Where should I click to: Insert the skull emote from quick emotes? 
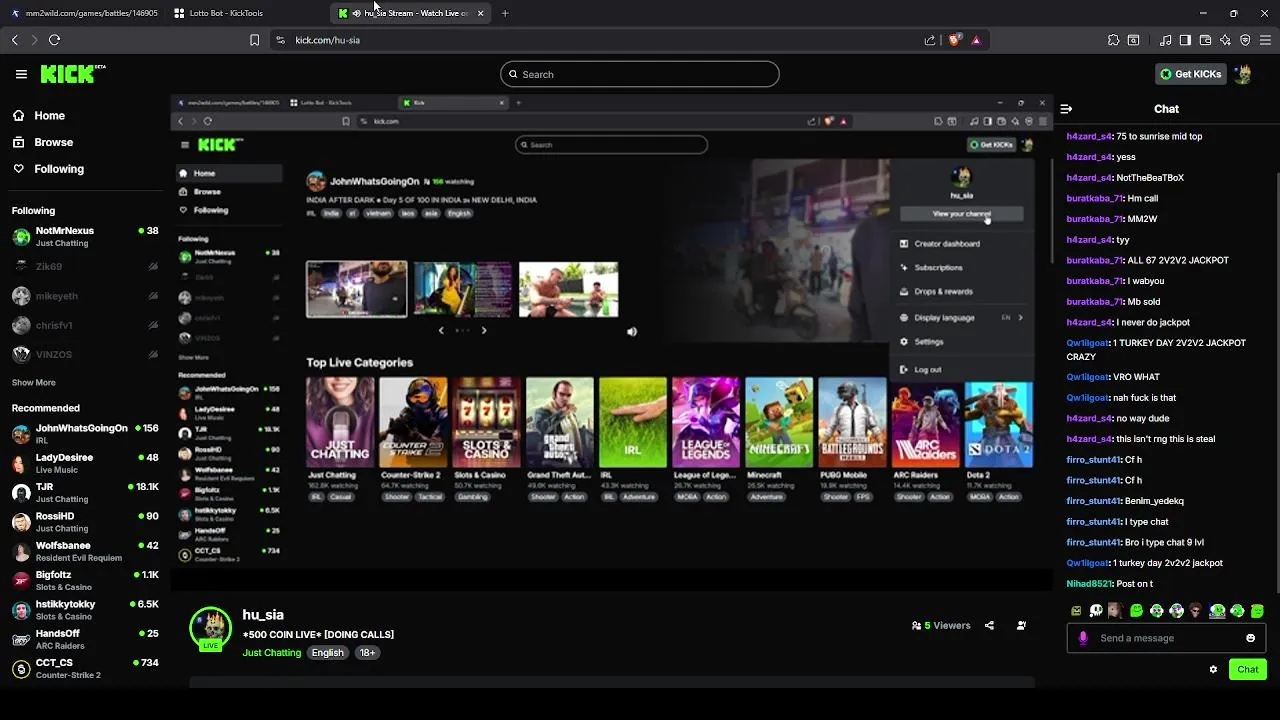click(x=1096, y=610)
